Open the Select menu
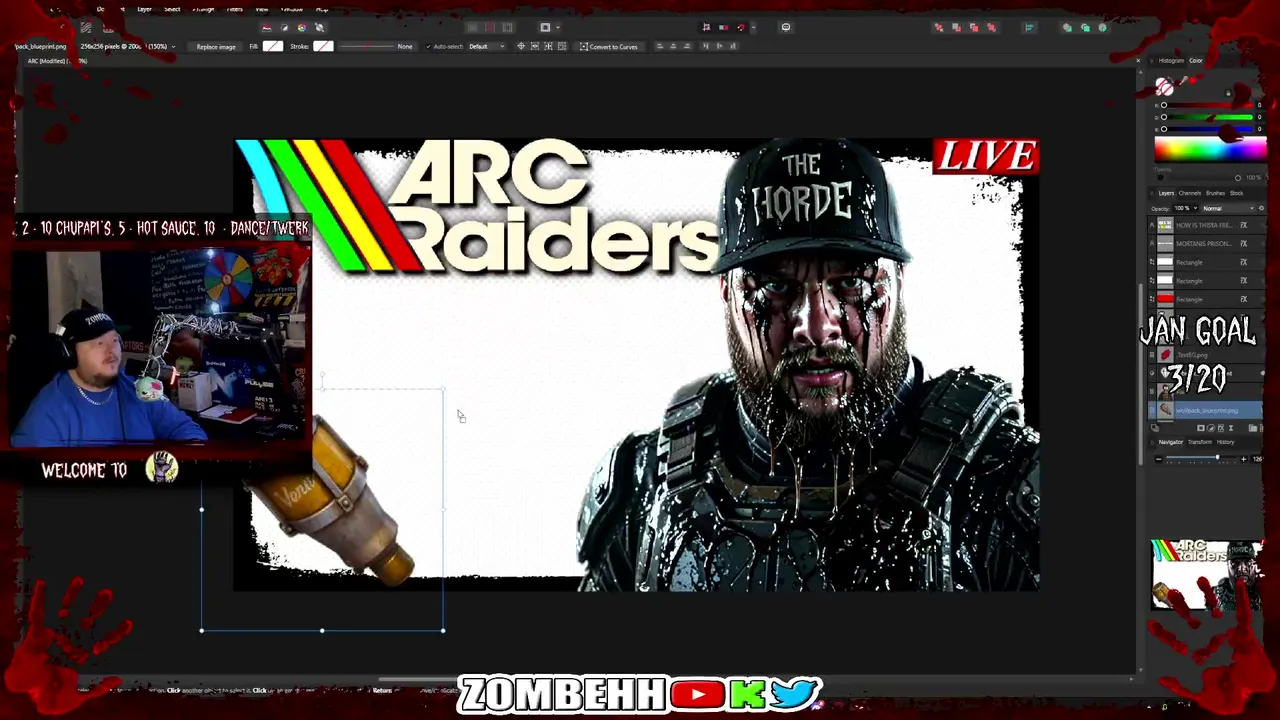Image resolution: width=1280 pixels, height=720 pixels. 172,9
